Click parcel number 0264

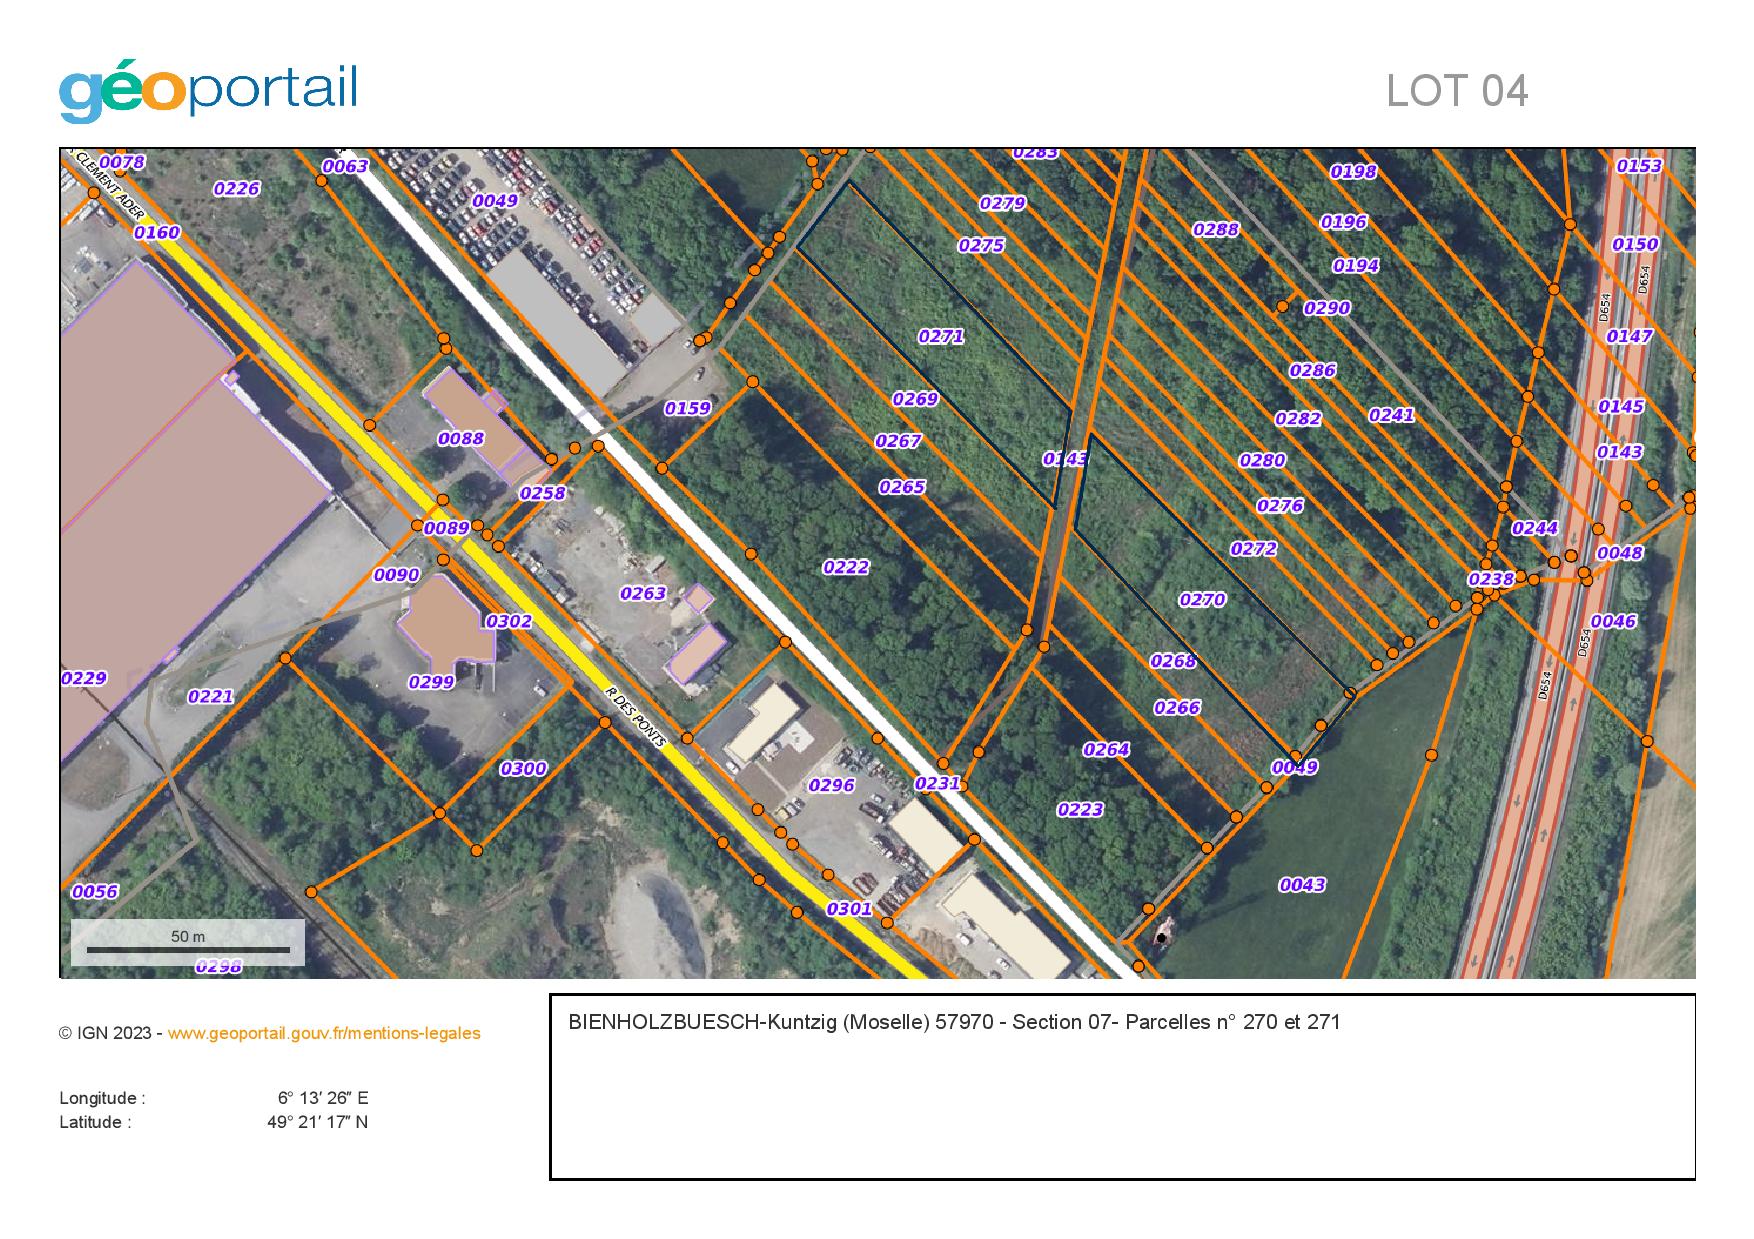(1106, 749)
